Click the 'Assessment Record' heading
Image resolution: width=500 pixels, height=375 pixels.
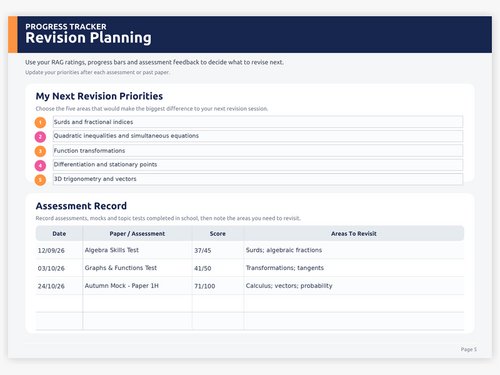coord(81,206)
